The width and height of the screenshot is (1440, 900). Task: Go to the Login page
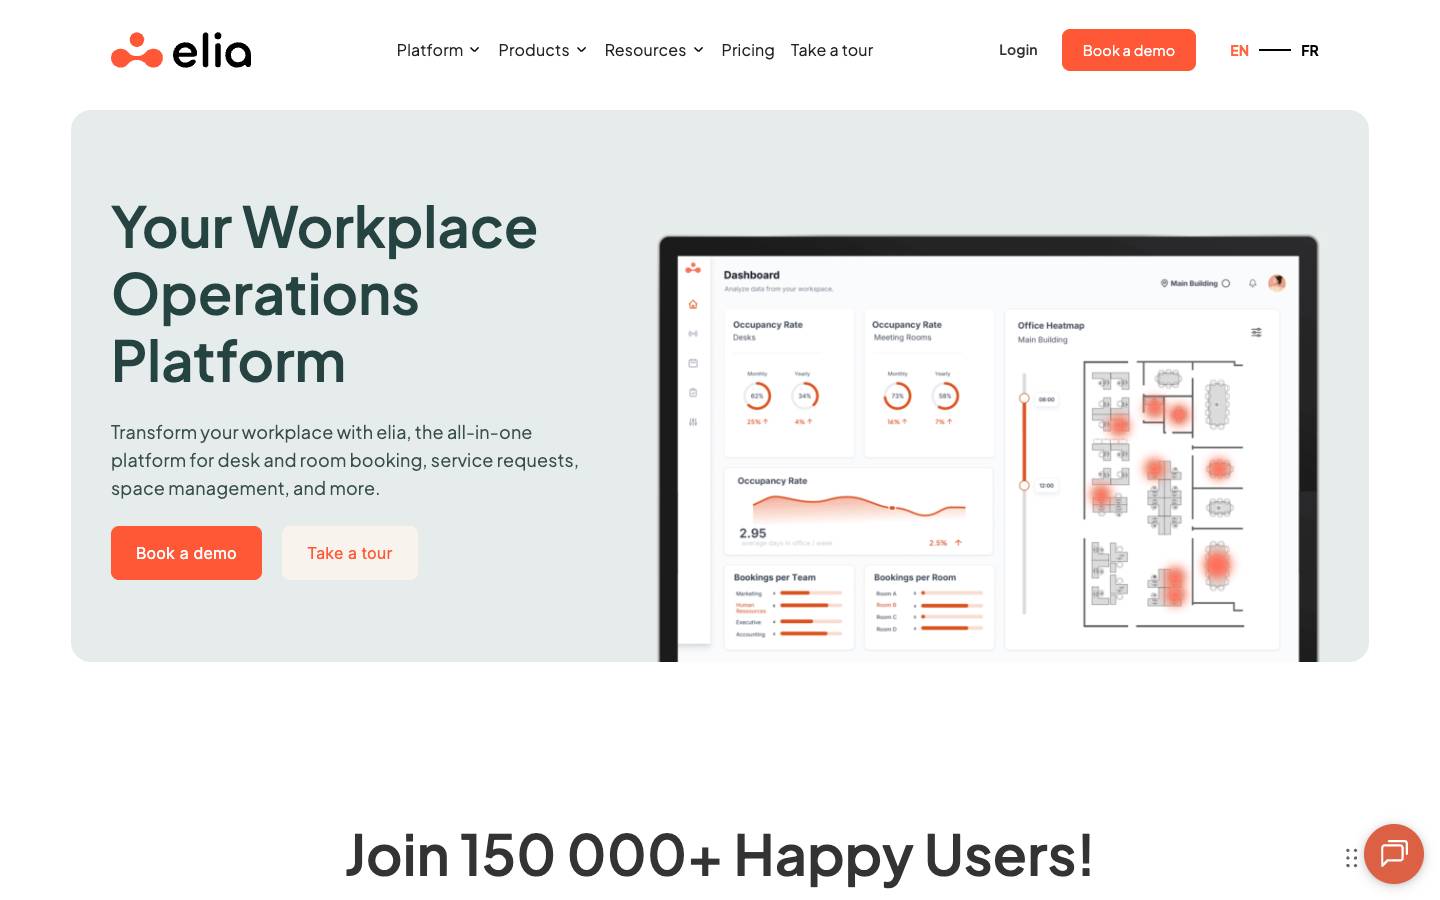tap(1018, 50)
